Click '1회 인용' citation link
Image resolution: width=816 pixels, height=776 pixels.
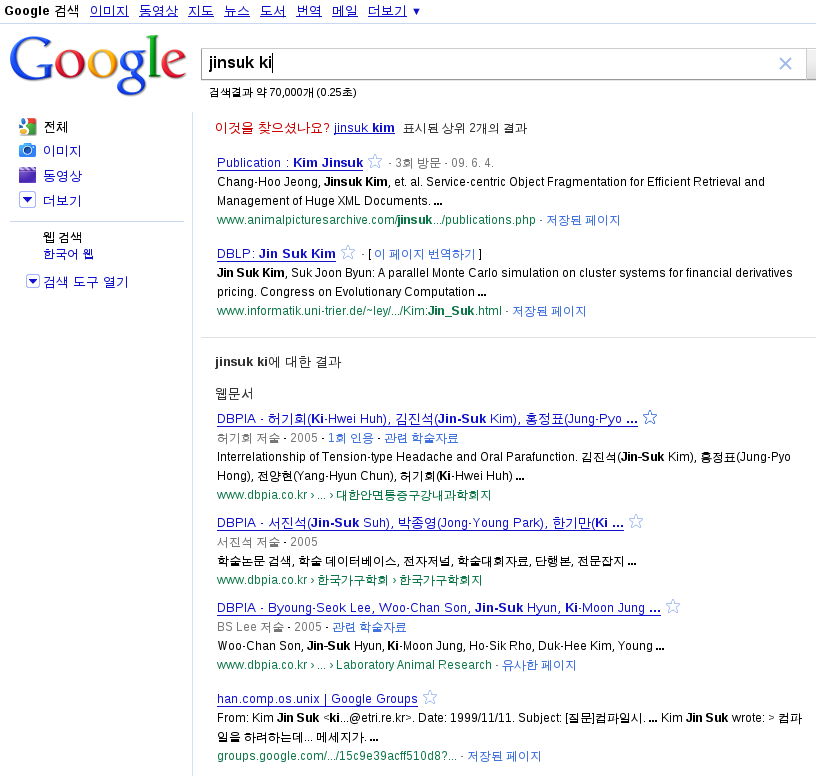tap(350, 438)
